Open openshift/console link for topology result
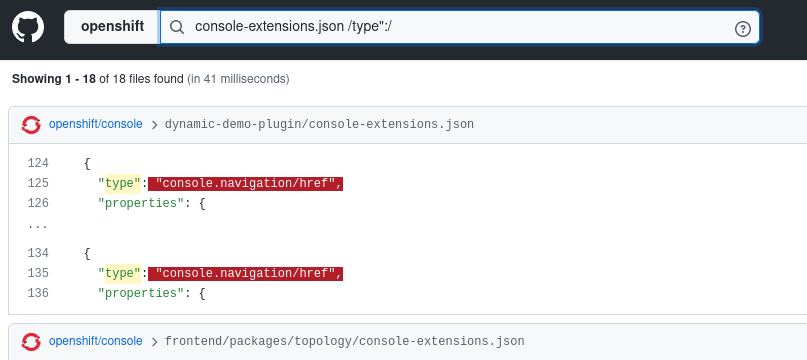The image size is (807, 360). click(x=96, y=341)
